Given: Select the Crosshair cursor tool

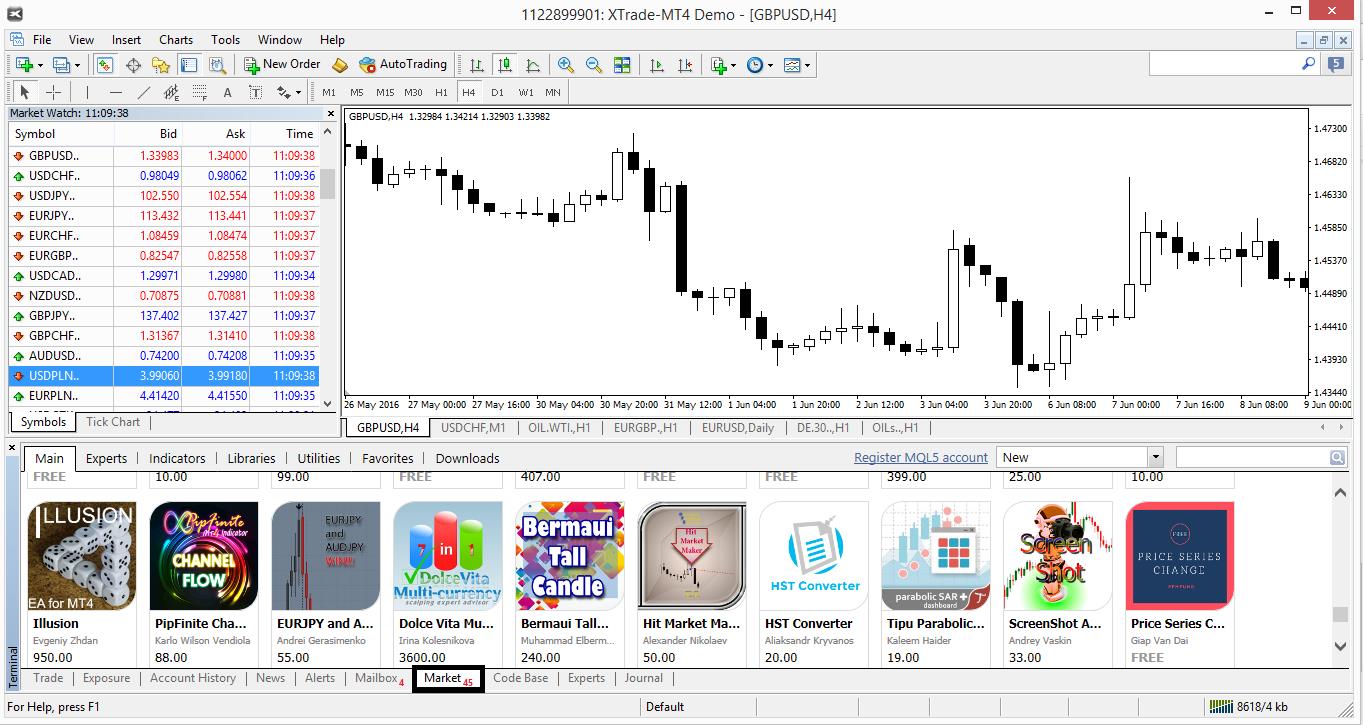Looking at the screenshot, I should [x=54, y=93].
